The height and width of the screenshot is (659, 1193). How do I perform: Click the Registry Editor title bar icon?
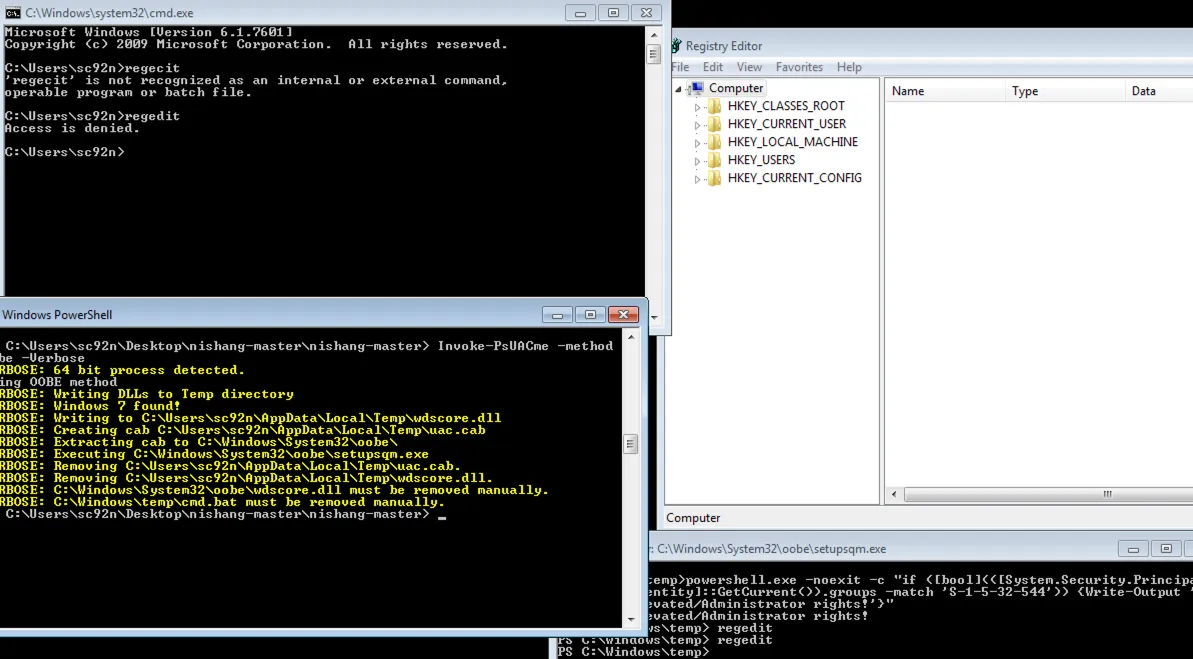click(675, 46)
